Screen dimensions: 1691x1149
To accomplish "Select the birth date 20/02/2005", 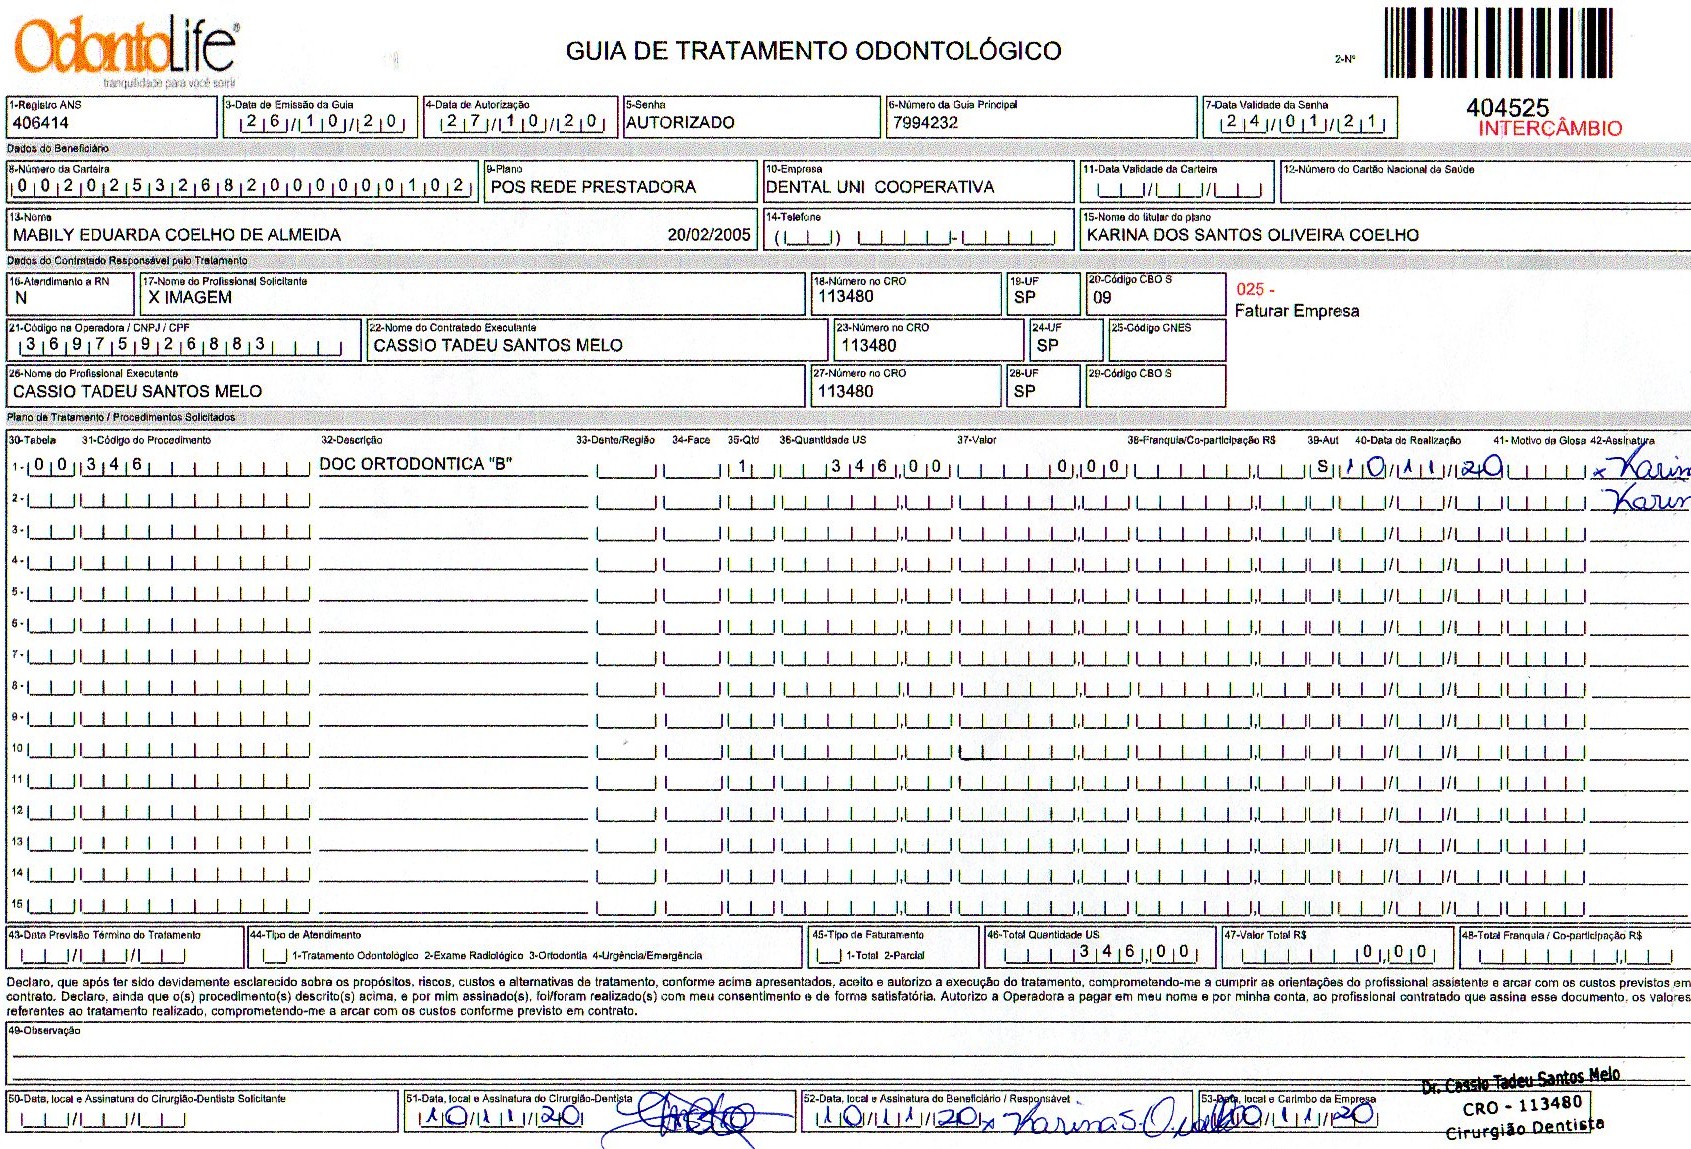I will (709, 235).
